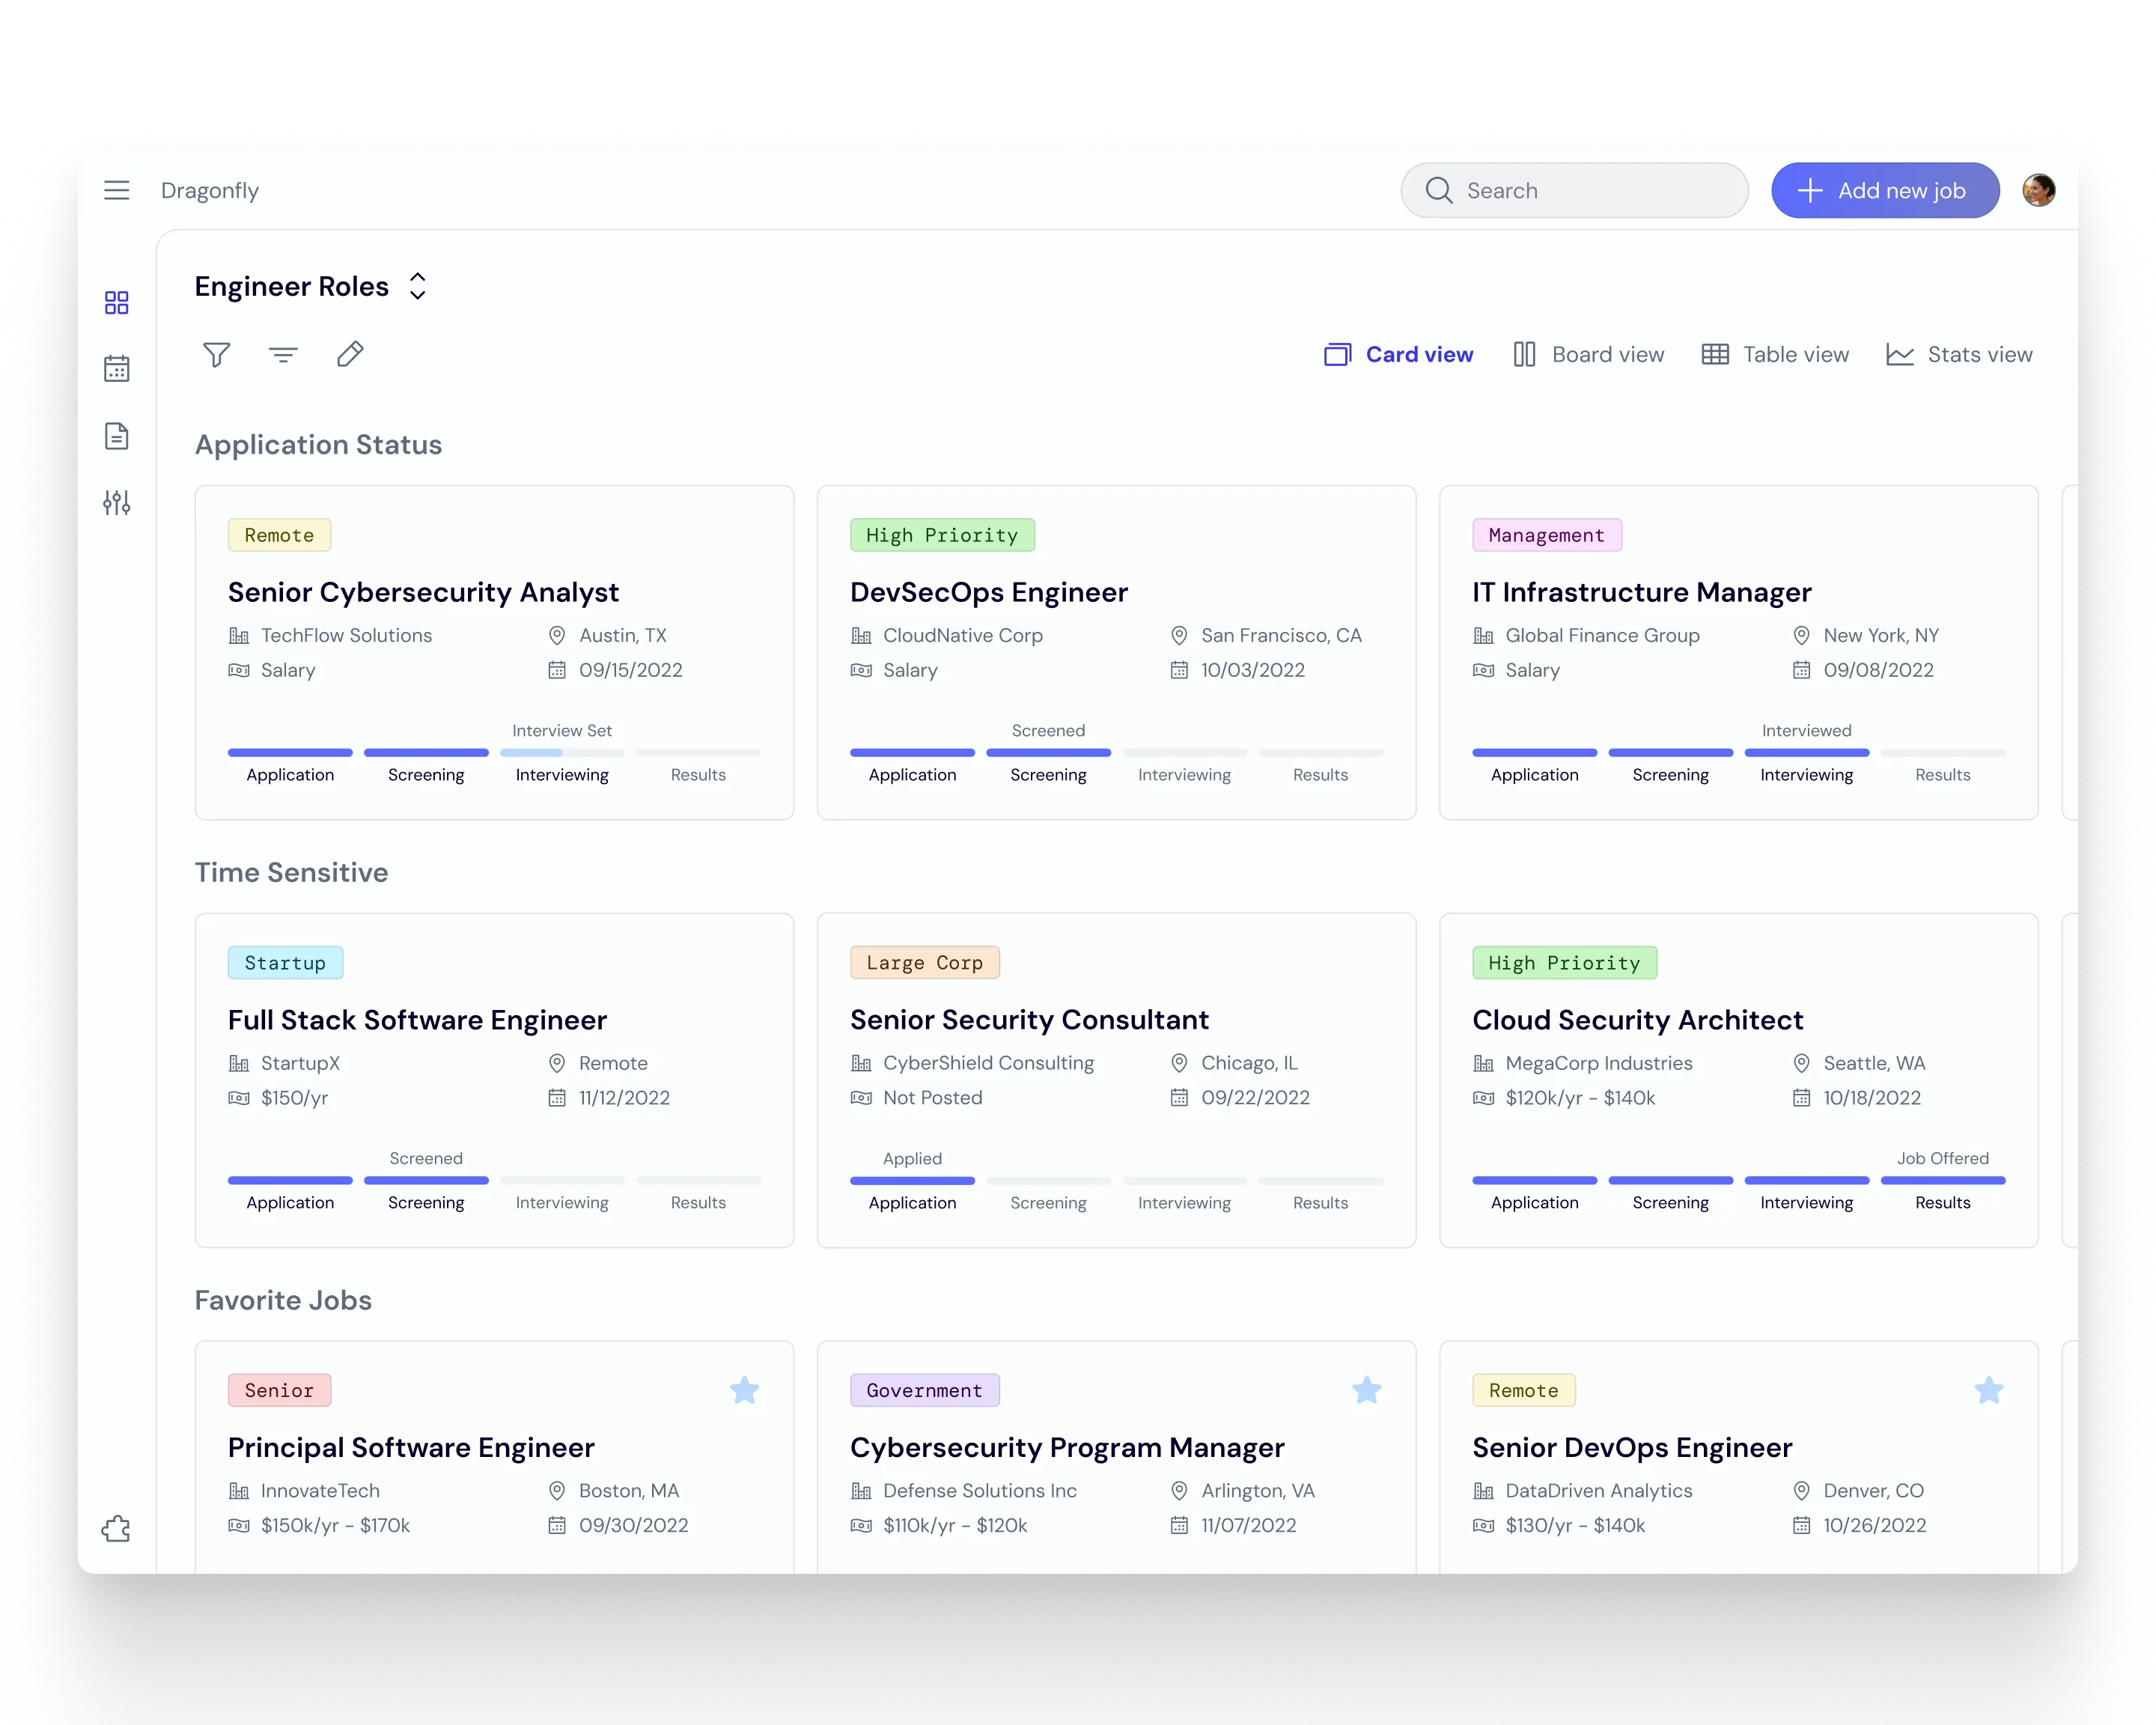This screenshot has width=2156, height=1725.
Task: Toggle the star on Cybersecurity Program Manager
Action: click(1366, 1390)
